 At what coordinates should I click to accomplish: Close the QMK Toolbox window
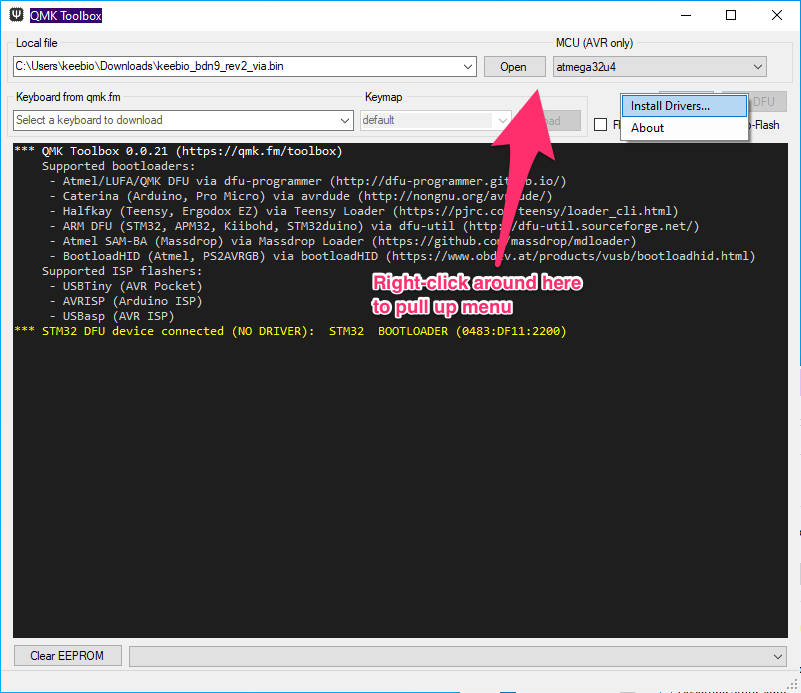point(777,16)
